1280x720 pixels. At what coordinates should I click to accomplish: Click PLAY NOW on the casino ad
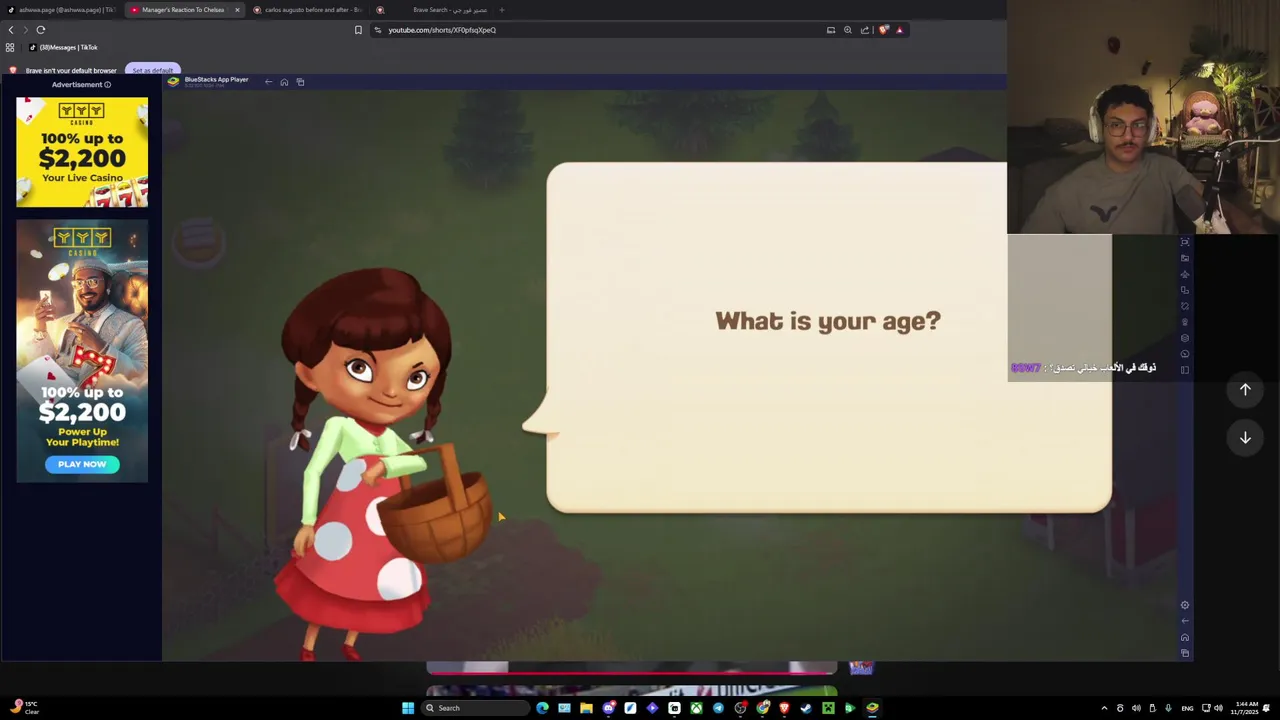click(x=82, y=464)
